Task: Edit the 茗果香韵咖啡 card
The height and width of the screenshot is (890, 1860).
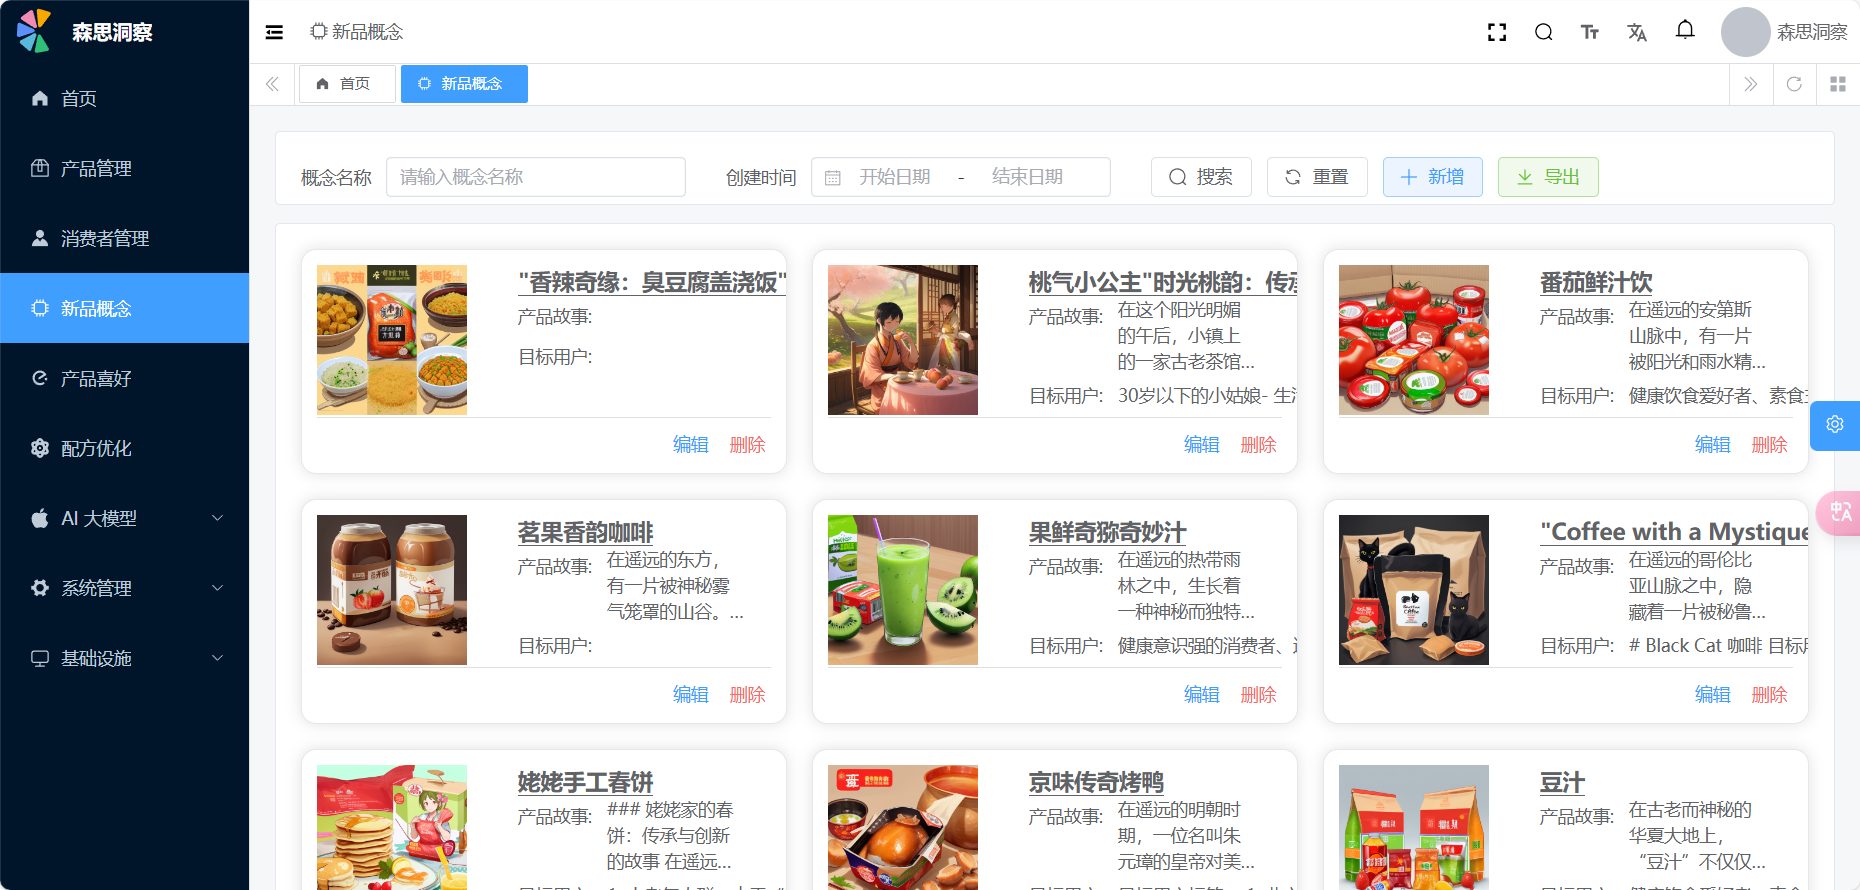Action: click(x=691, y=695)
